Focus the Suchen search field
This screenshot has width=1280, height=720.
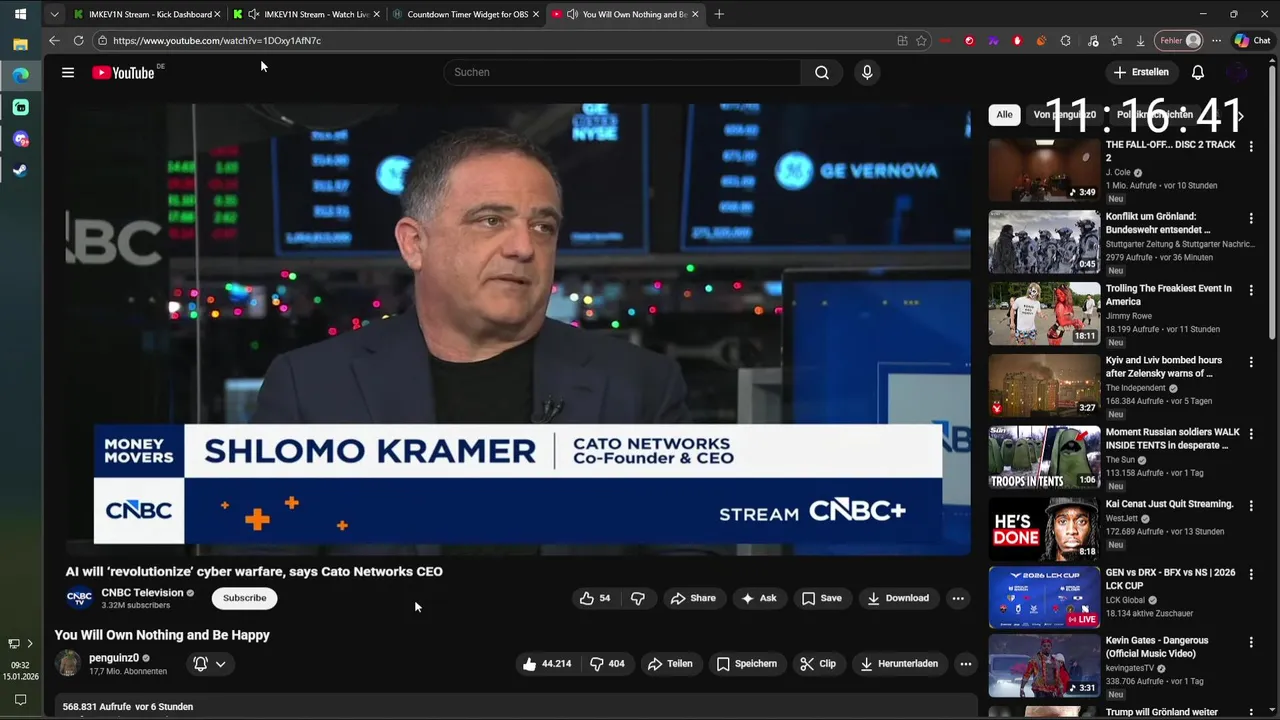pyautogui.click(x=622, y=72)
